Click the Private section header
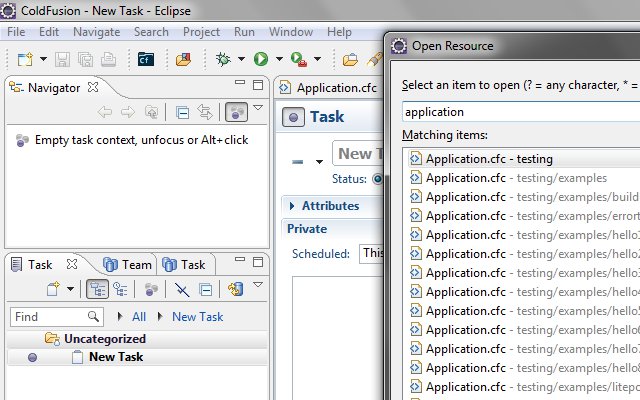640x400 pixels. point(307,229)
